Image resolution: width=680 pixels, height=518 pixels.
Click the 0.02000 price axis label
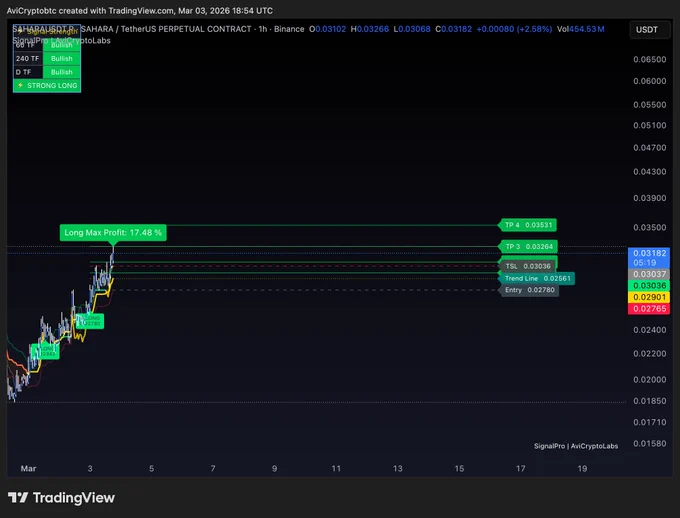coord(650,380)
